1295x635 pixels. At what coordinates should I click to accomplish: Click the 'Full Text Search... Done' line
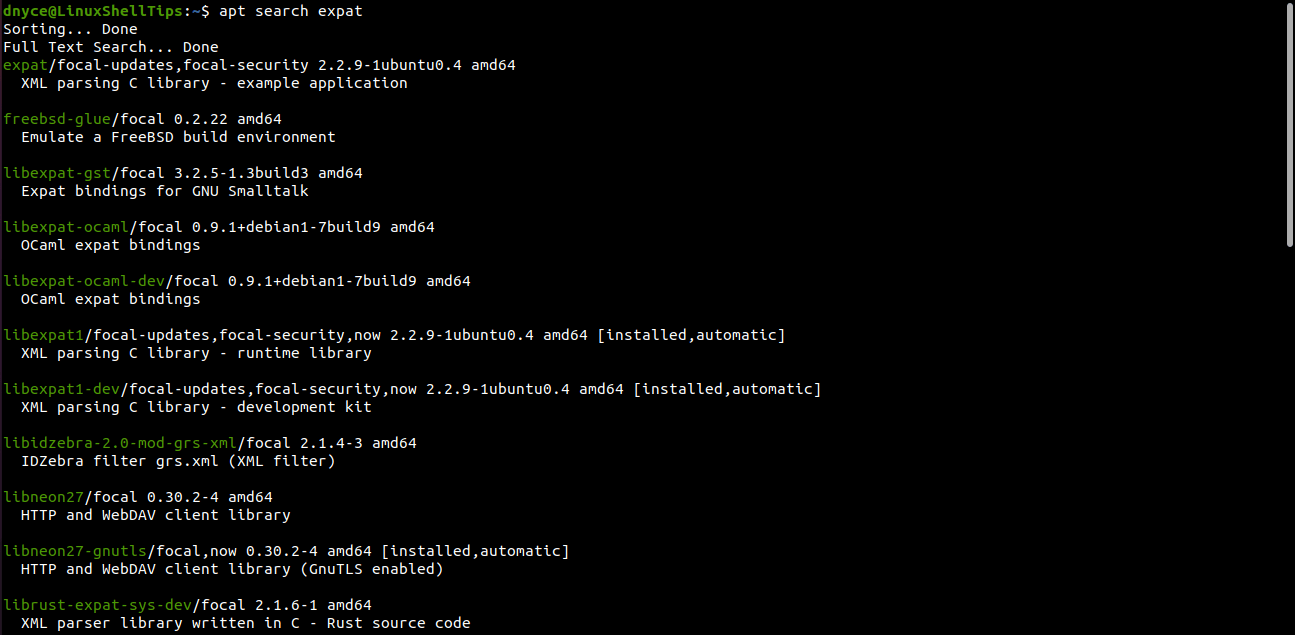[x=111, y=47]
